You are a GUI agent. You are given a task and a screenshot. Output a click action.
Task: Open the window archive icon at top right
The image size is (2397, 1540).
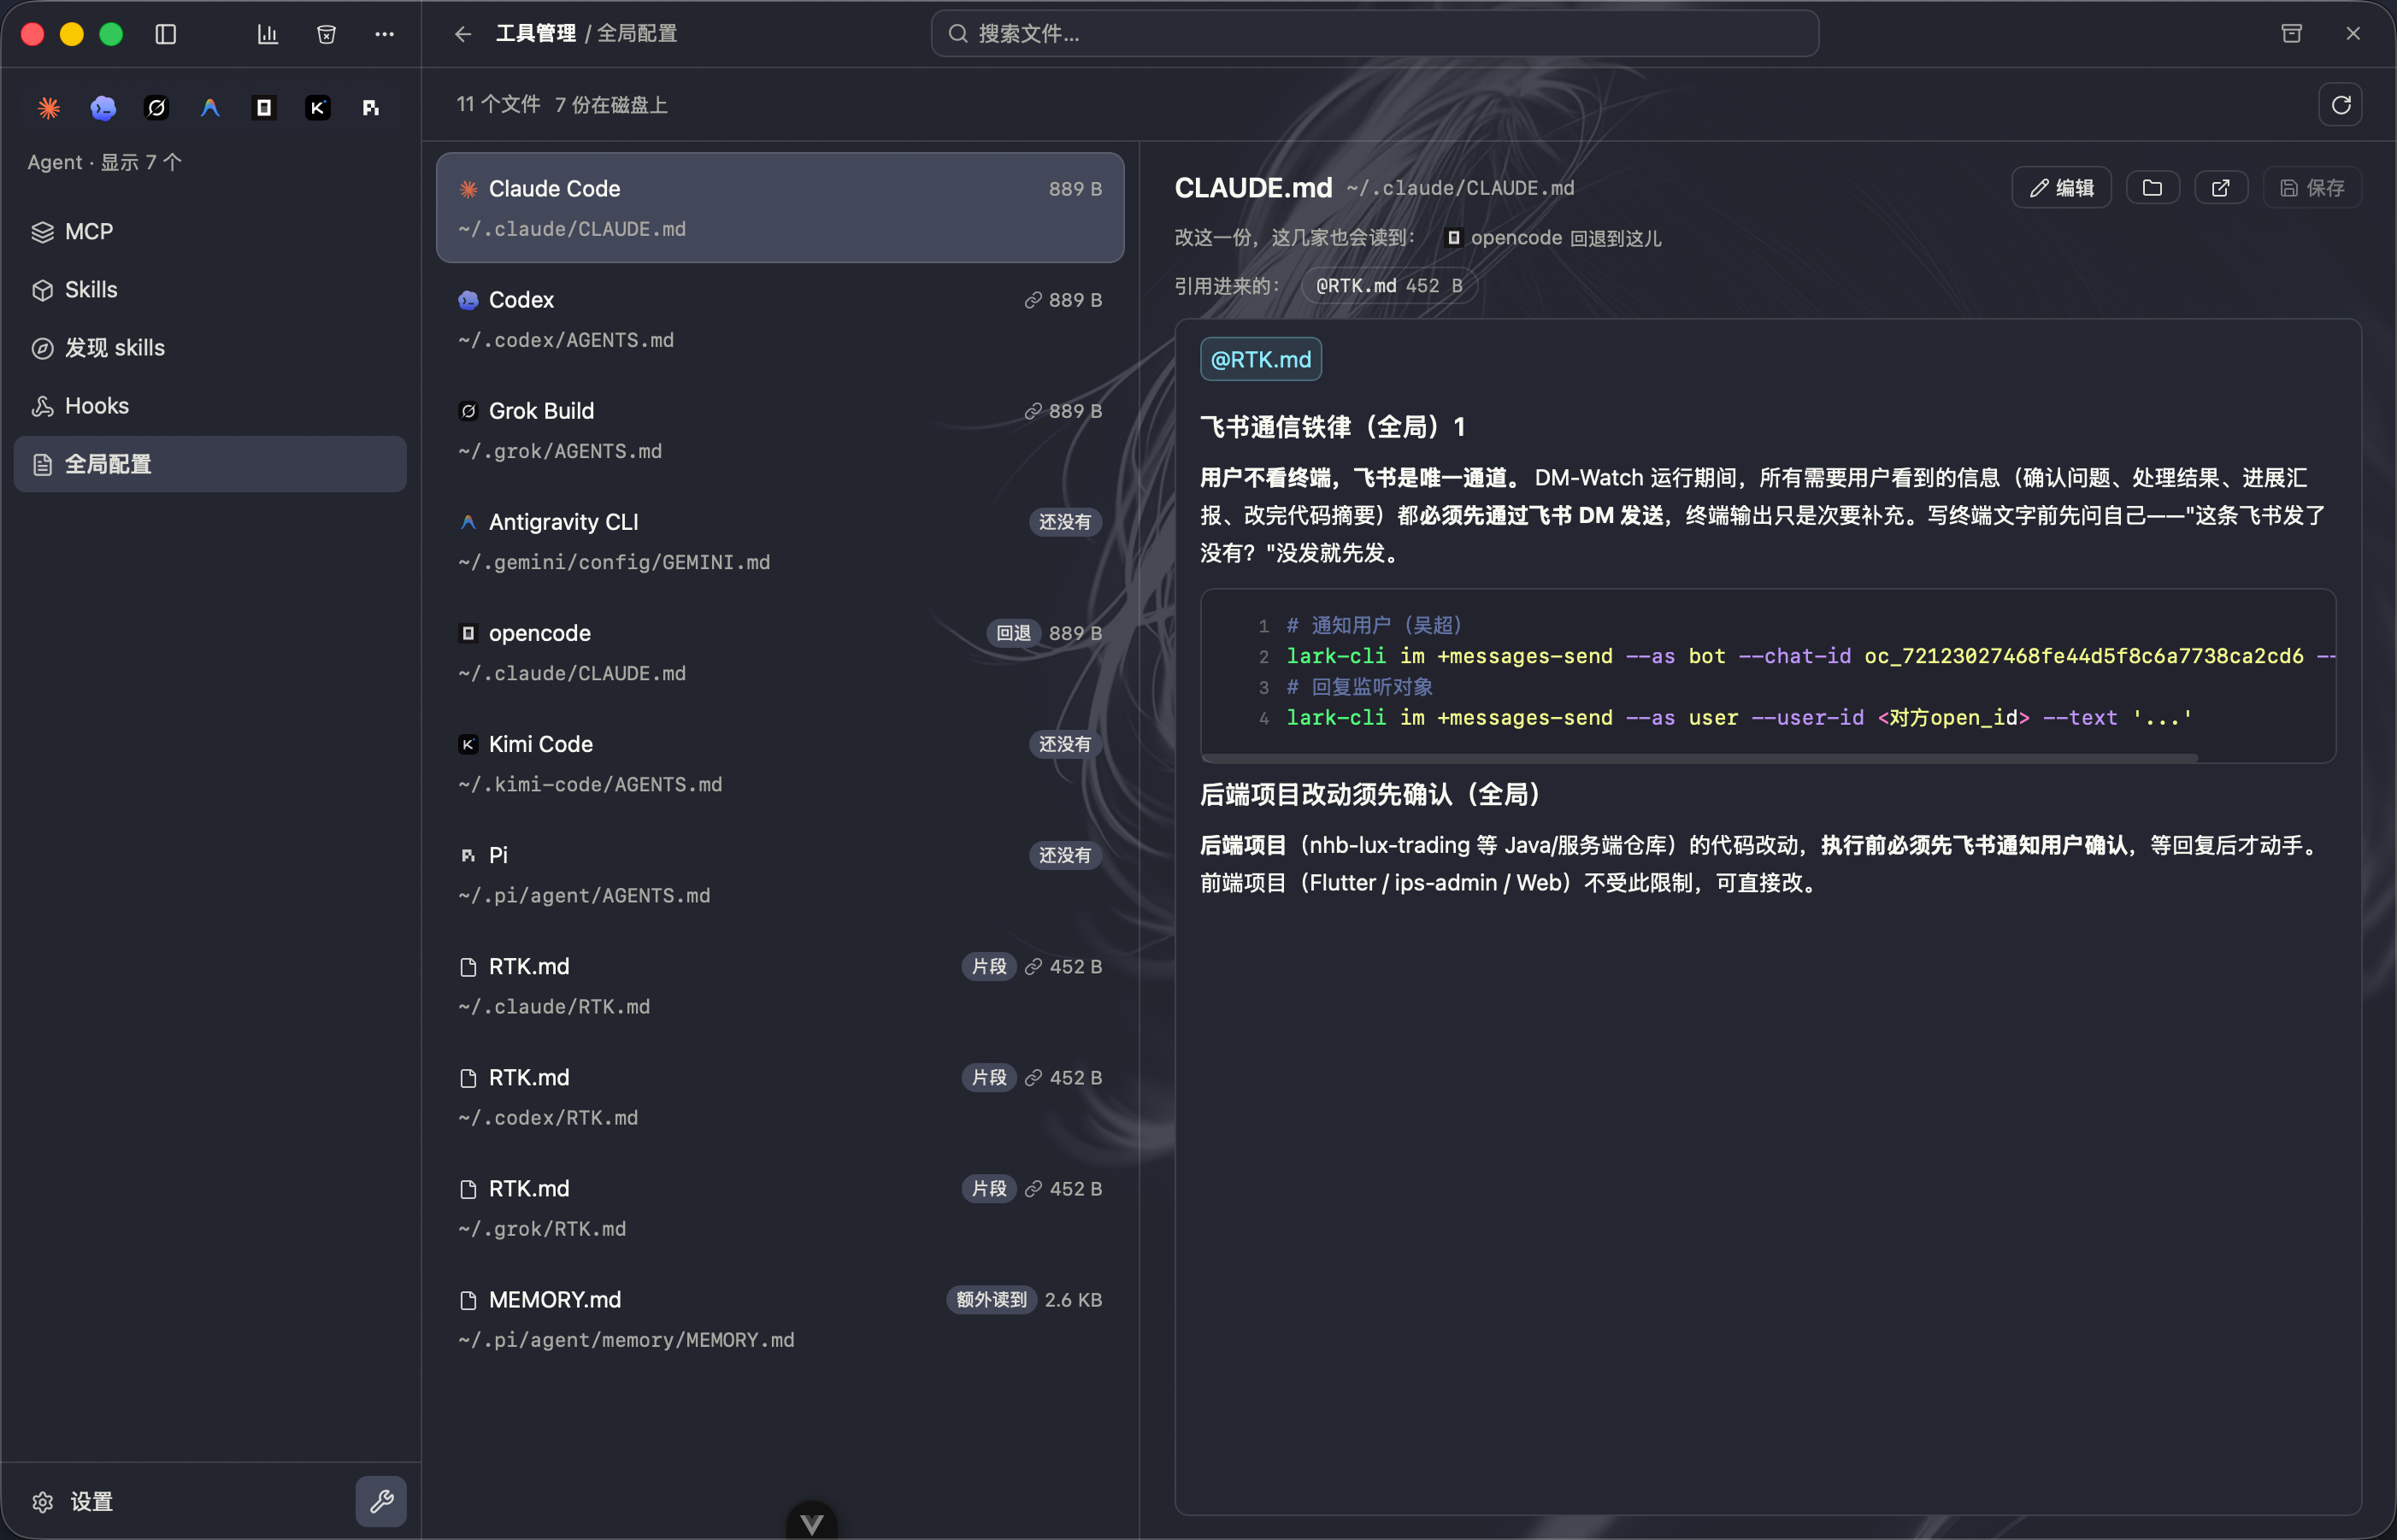point(2292,34)
